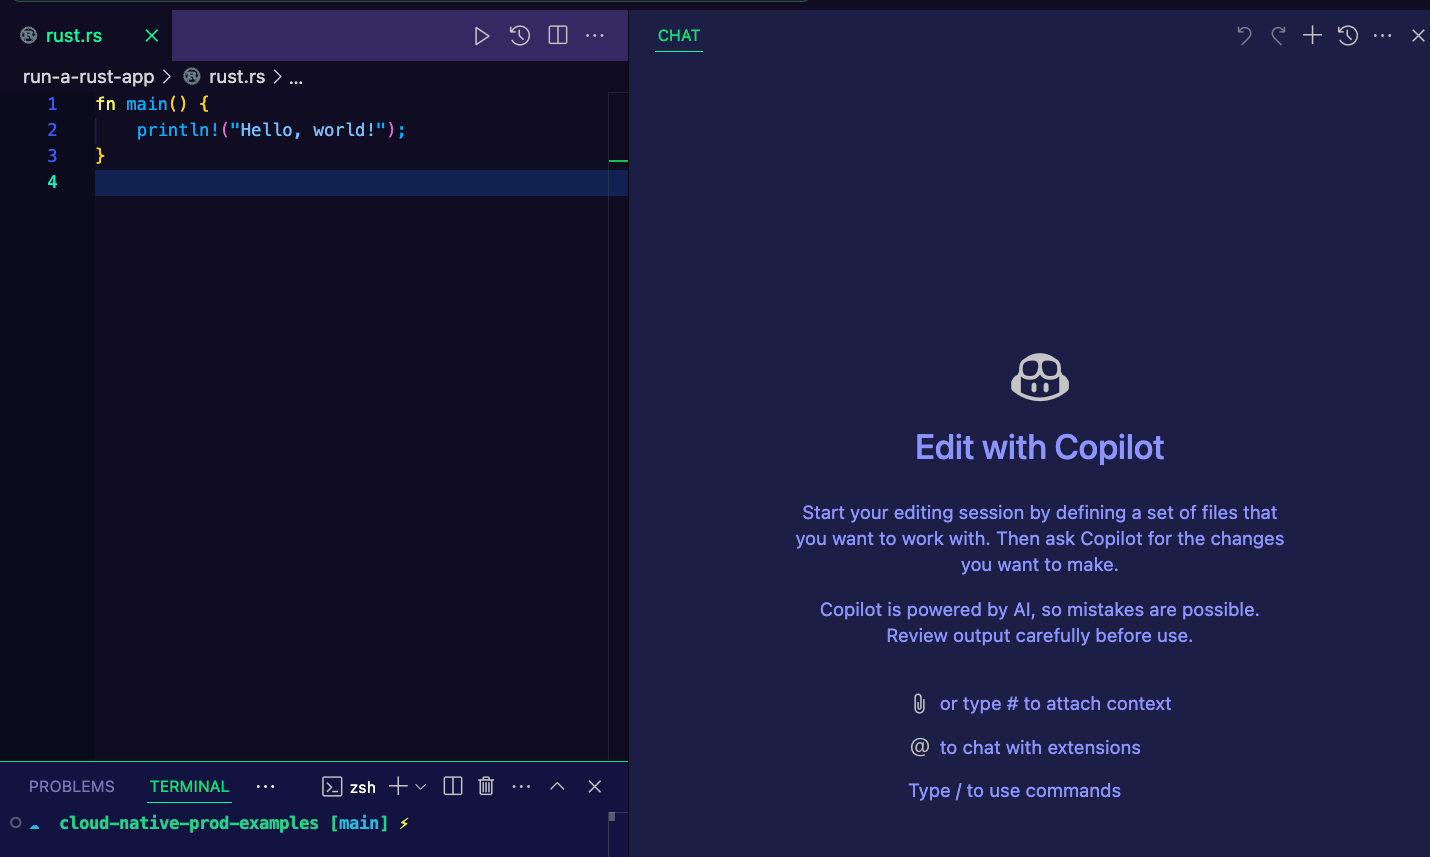Screen dimensions: 1430x857
Task: Start a new chat with plus icon
Action: [1312, 36]
